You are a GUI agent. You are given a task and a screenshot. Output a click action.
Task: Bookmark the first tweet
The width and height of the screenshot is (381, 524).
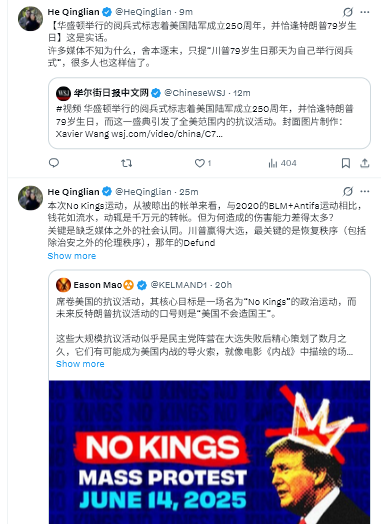346,163
